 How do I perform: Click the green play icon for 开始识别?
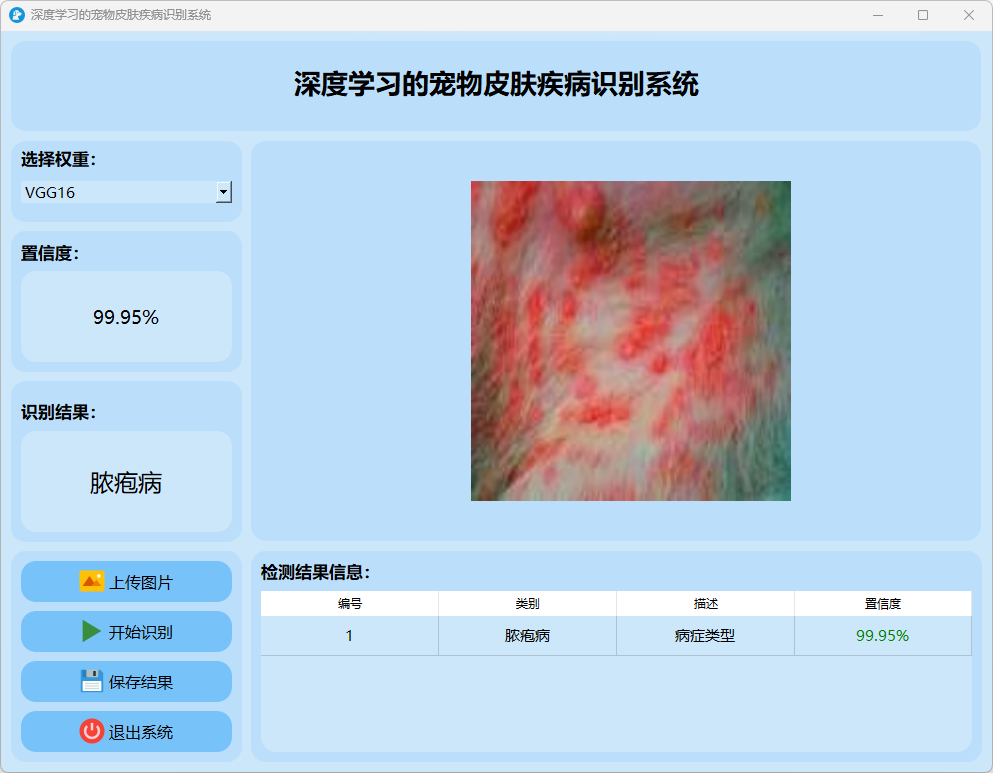pyautogui.click(x=91, y=631)
